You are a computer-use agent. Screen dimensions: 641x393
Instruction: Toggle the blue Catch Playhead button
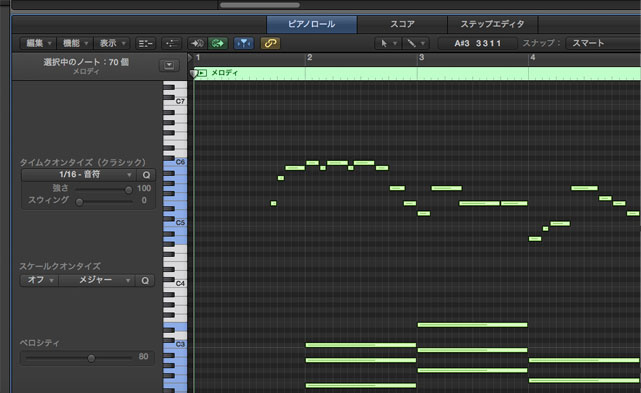coord(244,43)
